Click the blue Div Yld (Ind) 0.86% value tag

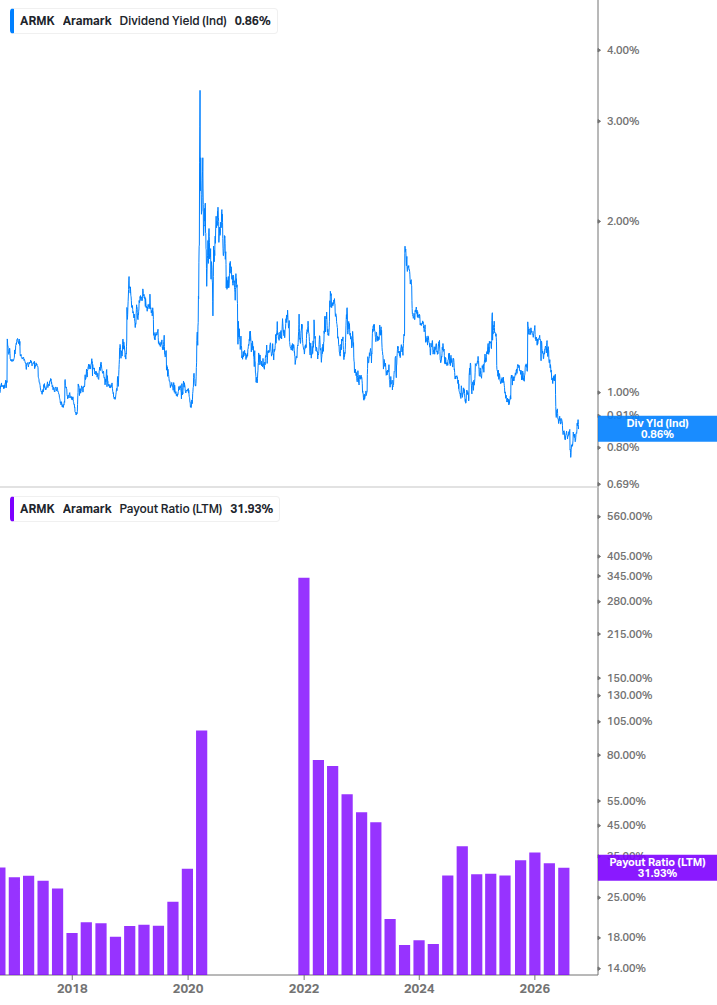pyautogui.click(x=657, y=429)
